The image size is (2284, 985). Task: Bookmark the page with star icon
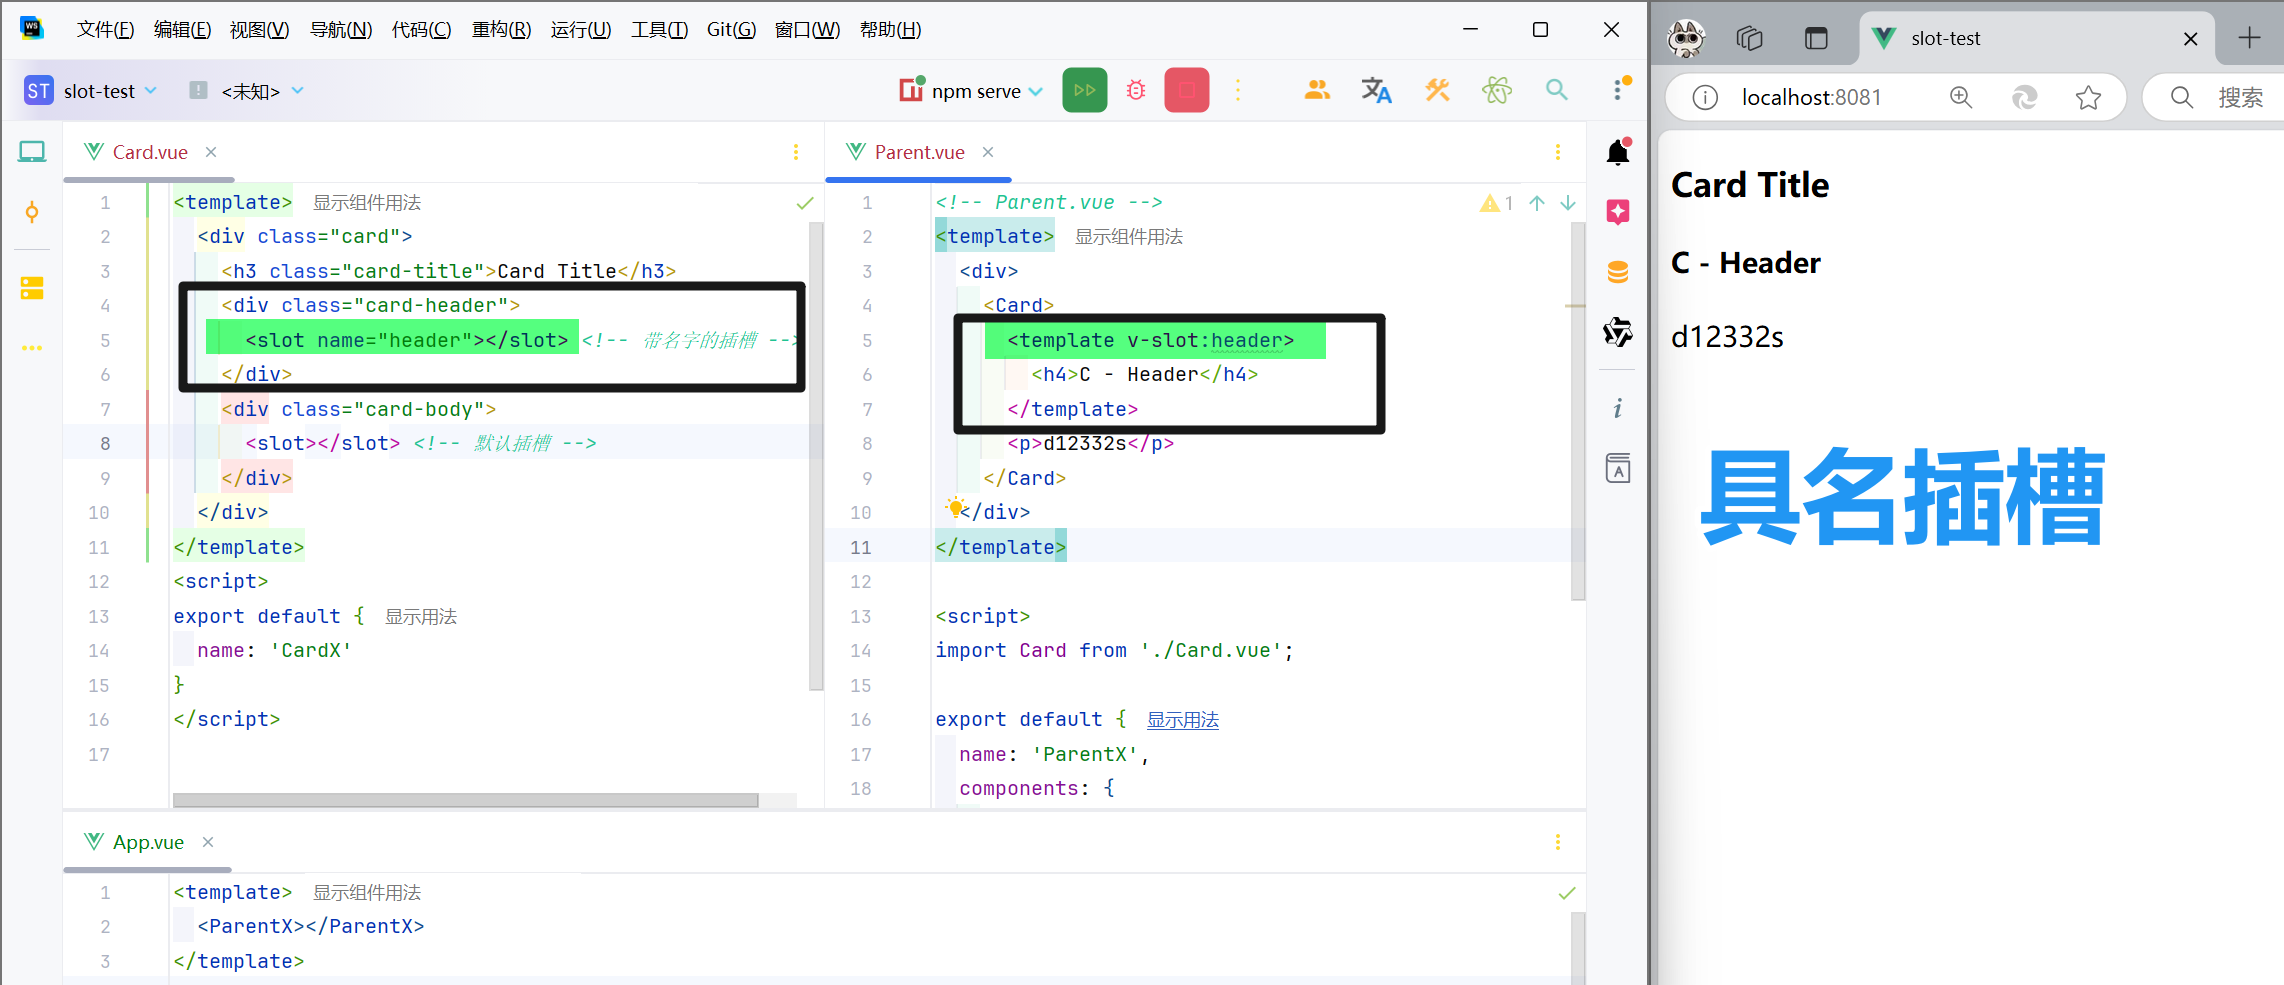point(2088,97)
